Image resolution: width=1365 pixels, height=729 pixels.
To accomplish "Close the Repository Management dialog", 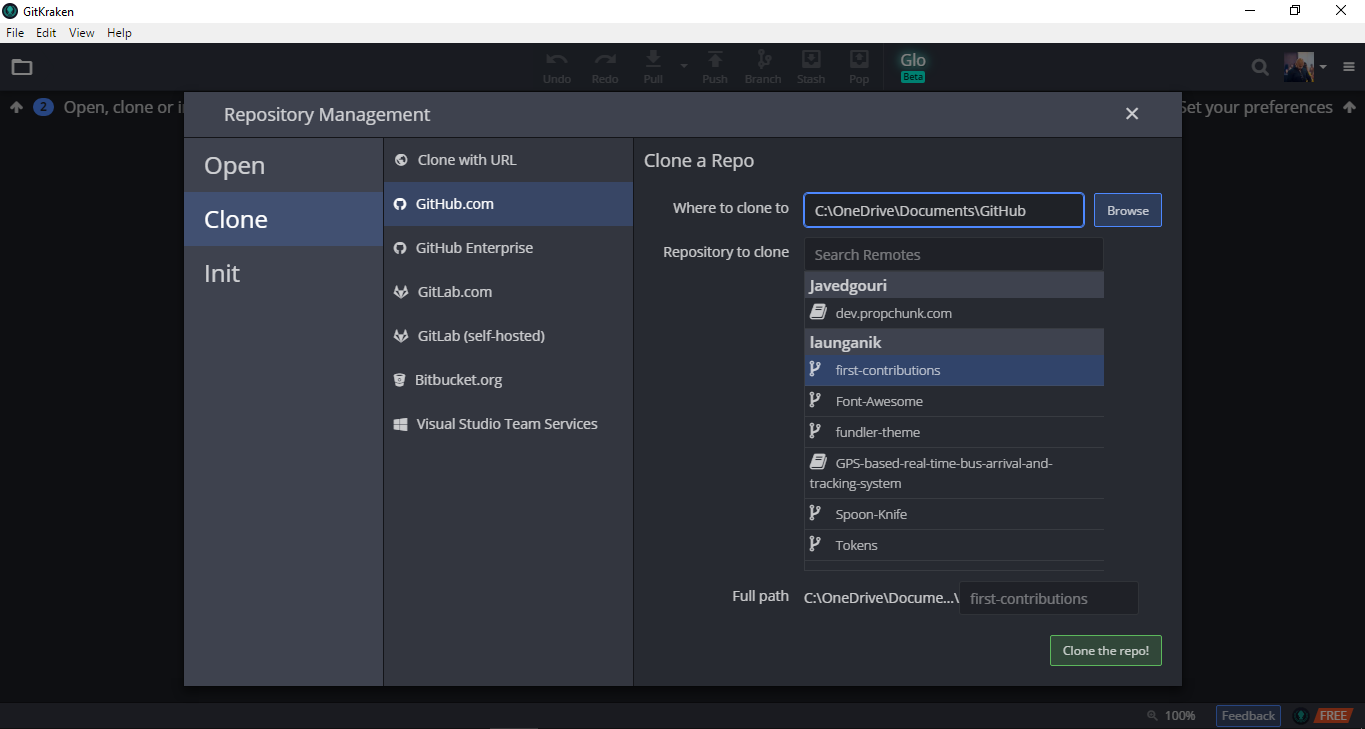I will (x=1132, y=114).
